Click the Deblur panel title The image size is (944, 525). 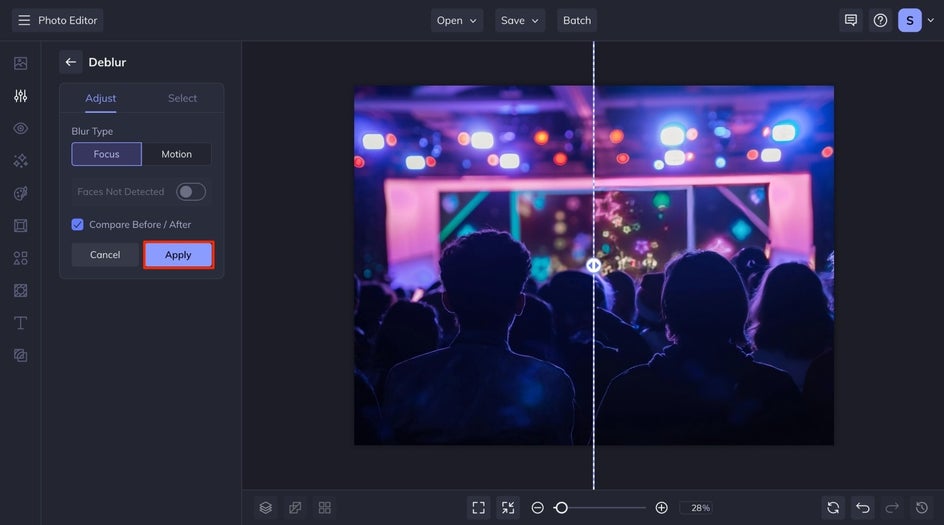pos(107,62)
